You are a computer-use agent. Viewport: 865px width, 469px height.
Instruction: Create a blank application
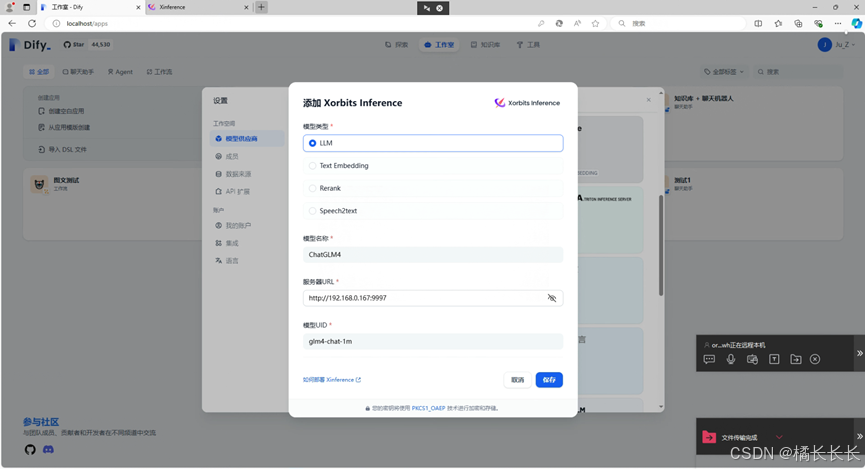coord(61,111)
